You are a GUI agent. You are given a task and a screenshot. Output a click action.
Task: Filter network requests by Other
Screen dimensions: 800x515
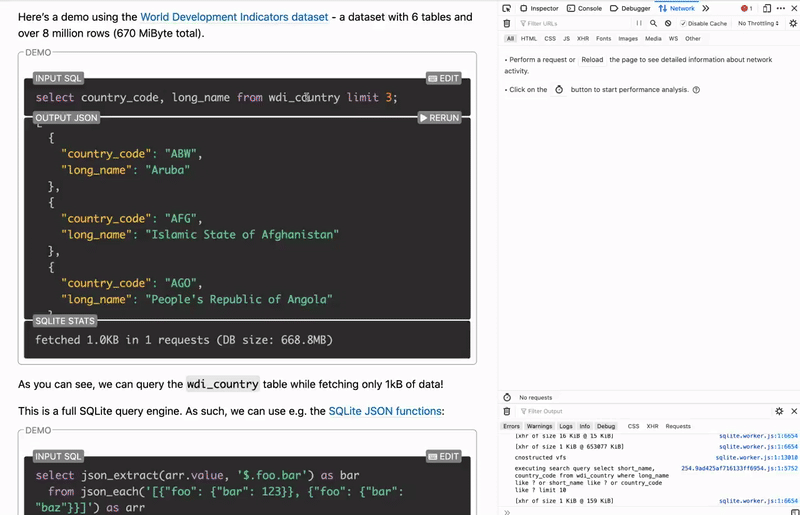point(693,39)
